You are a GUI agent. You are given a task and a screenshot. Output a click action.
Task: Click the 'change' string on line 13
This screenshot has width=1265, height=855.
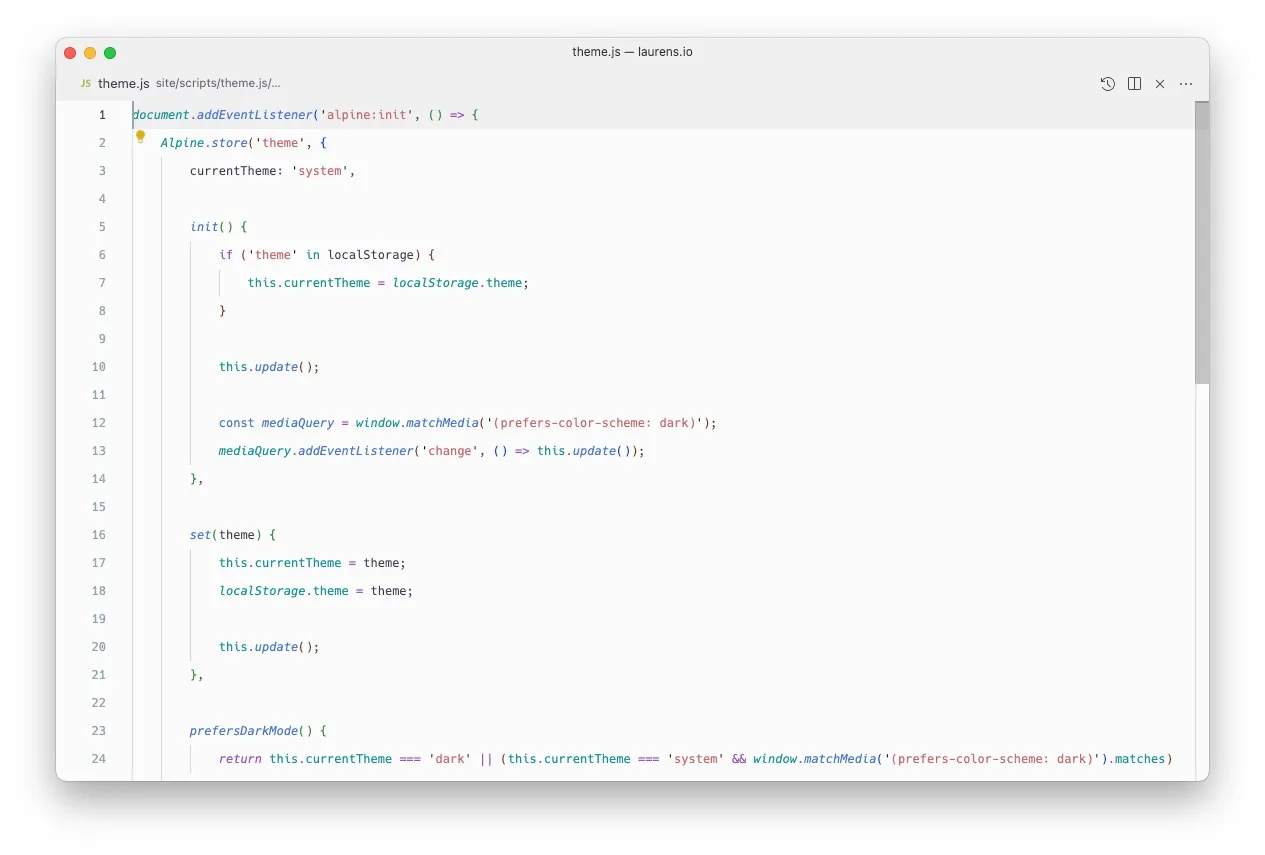[450, 451]
